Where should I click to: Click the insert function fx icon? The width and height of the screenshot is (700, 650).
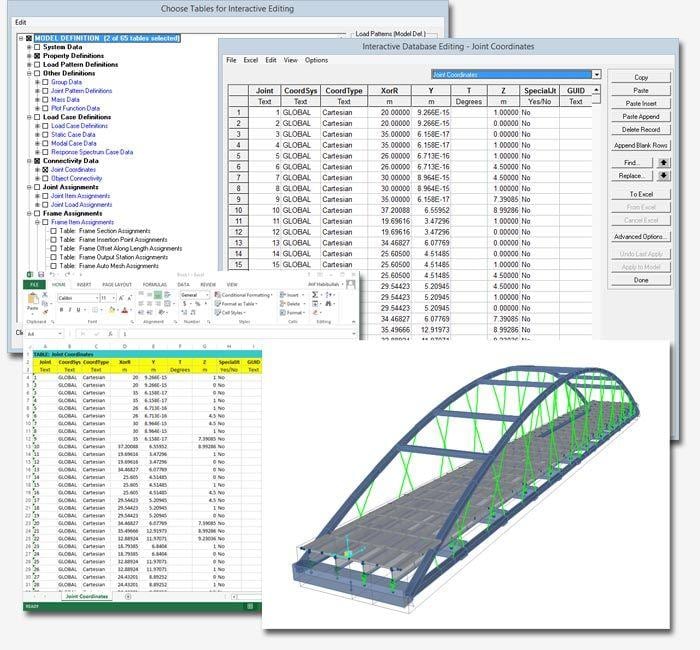click(110, 334)
